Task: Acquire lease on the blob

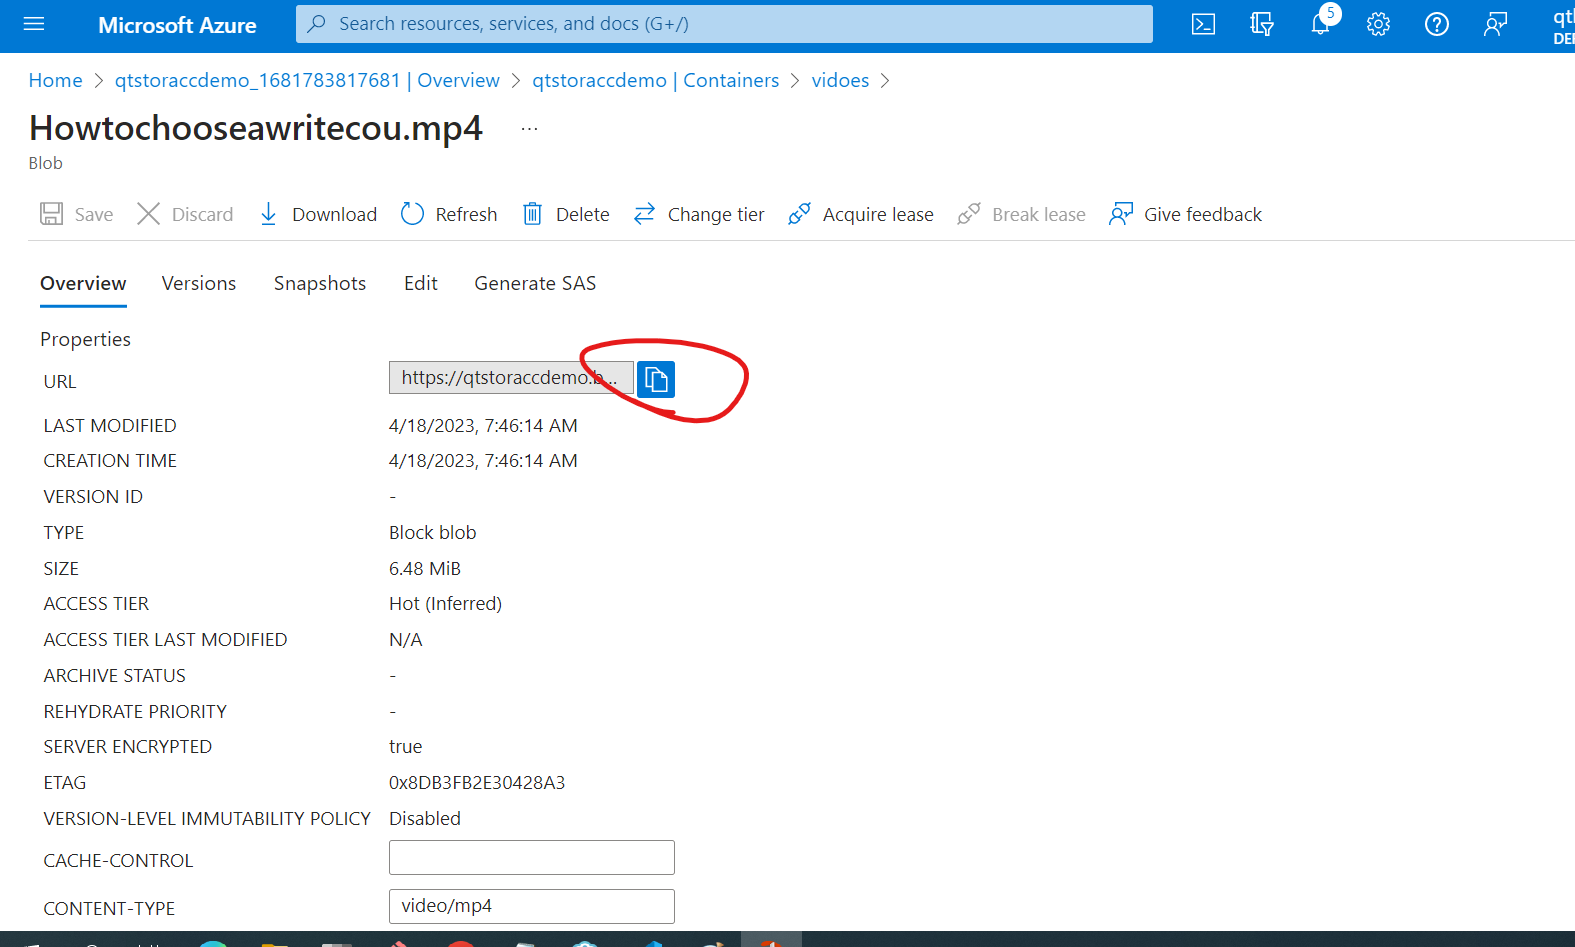Action: tap(861, 214)
